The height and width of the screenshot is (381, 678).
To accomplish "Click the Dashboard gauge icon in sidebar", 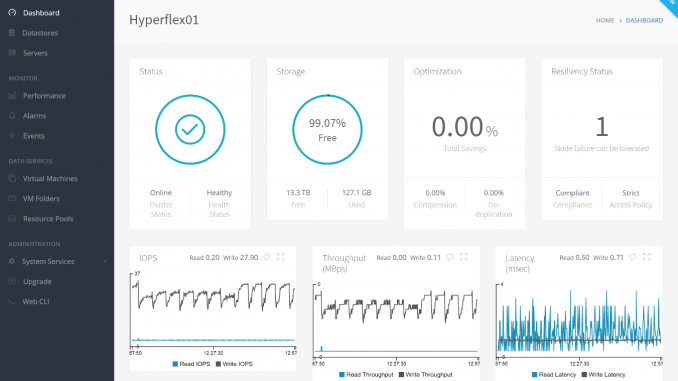I will coord(12,13).
